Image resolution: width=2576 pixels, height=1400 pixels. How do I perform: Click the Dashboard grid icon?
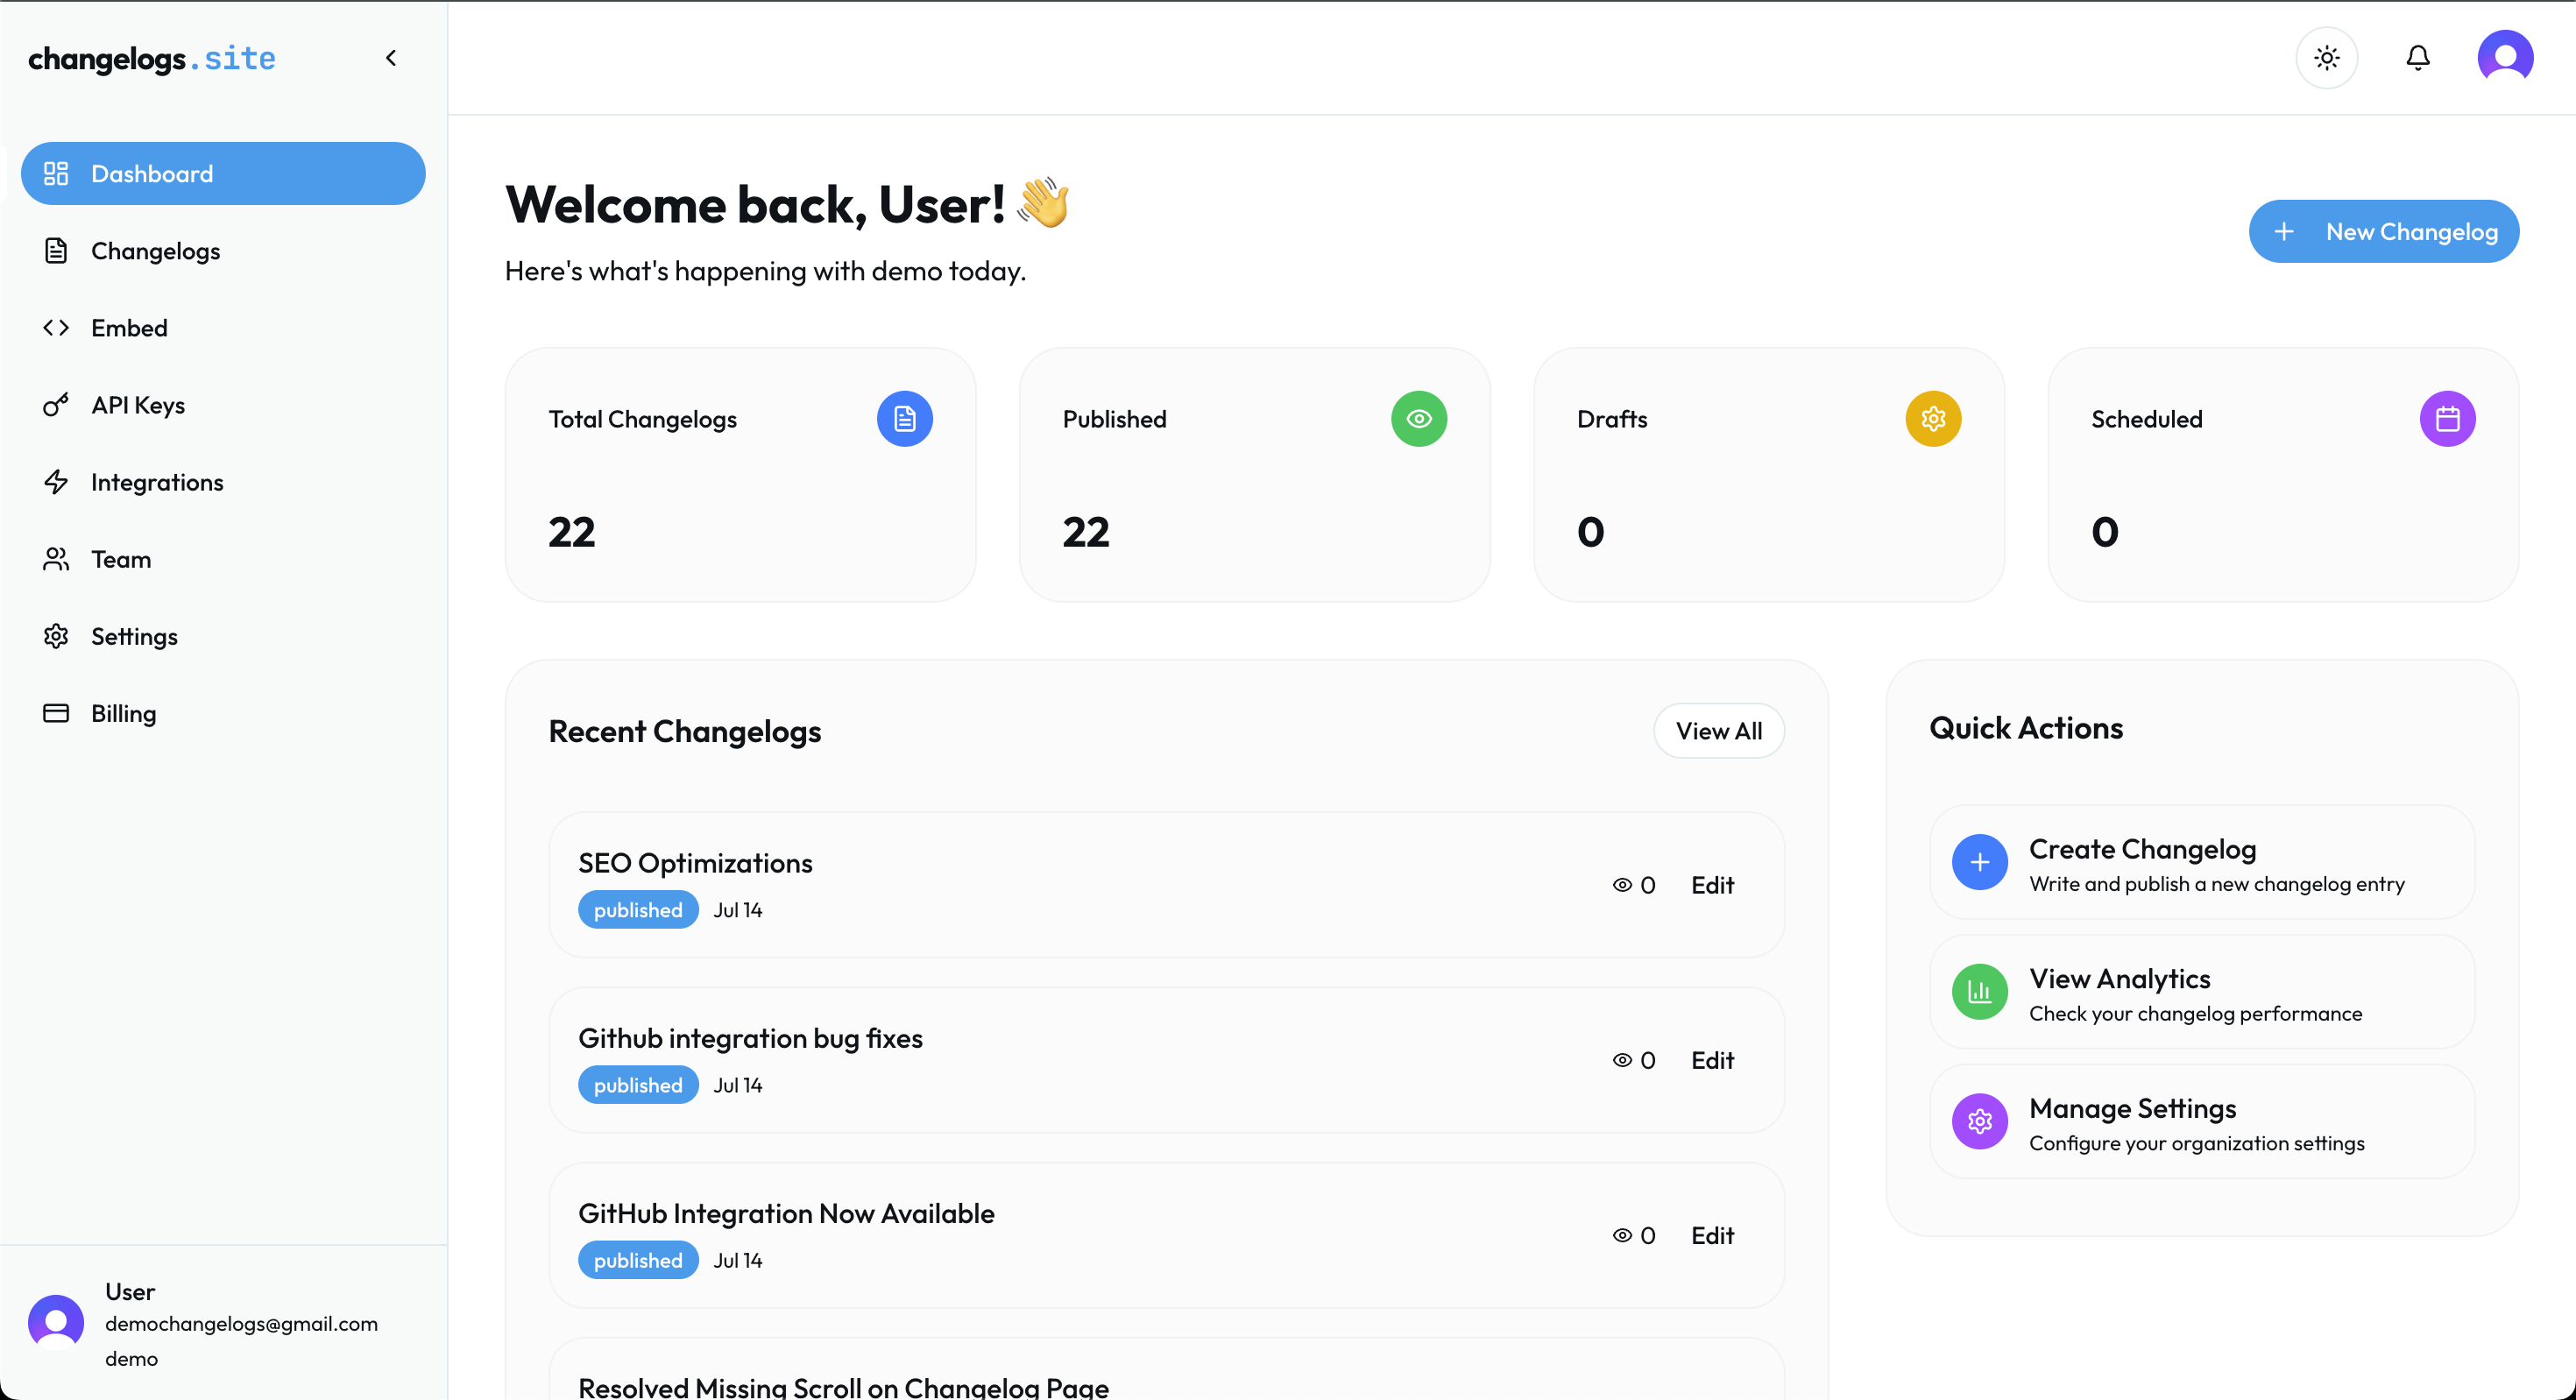tap(56, 173)
